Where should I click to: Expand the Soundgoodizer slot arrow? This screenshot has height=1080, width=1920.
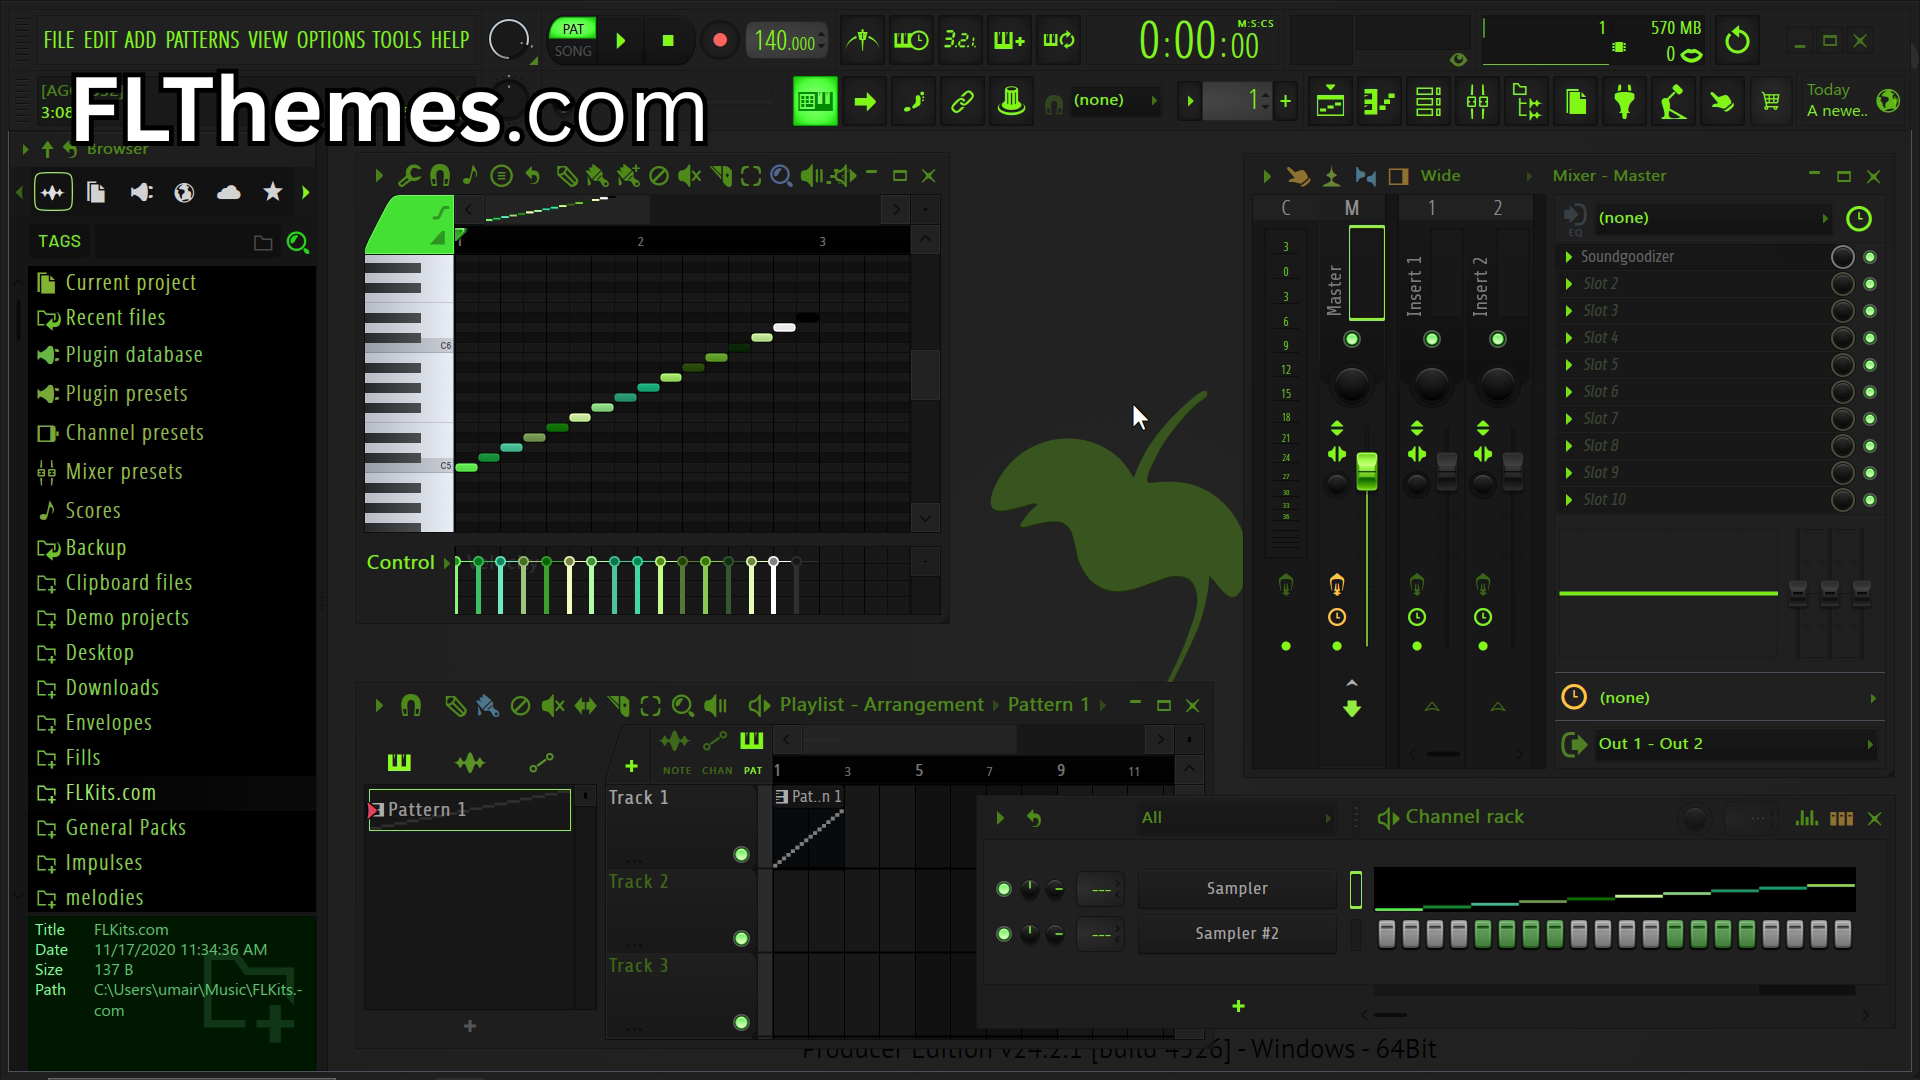1568,257
